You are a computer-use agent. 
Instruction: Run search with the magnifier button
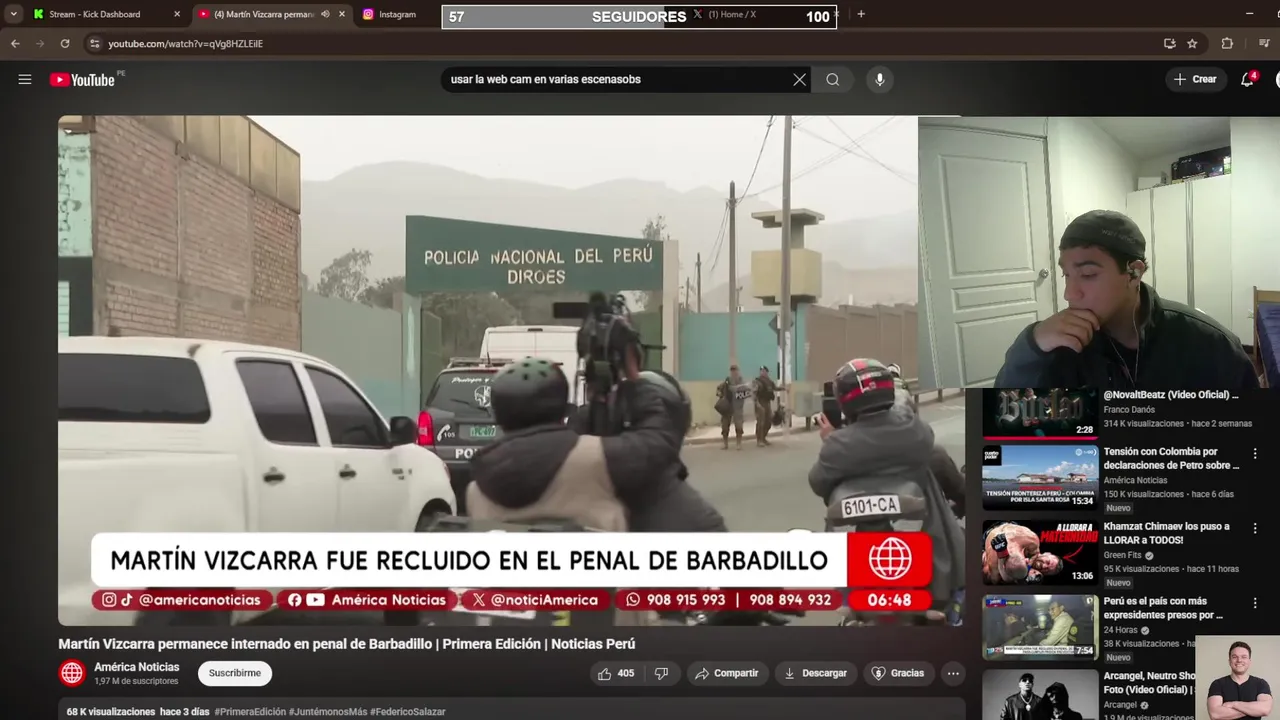pos(832,80)
